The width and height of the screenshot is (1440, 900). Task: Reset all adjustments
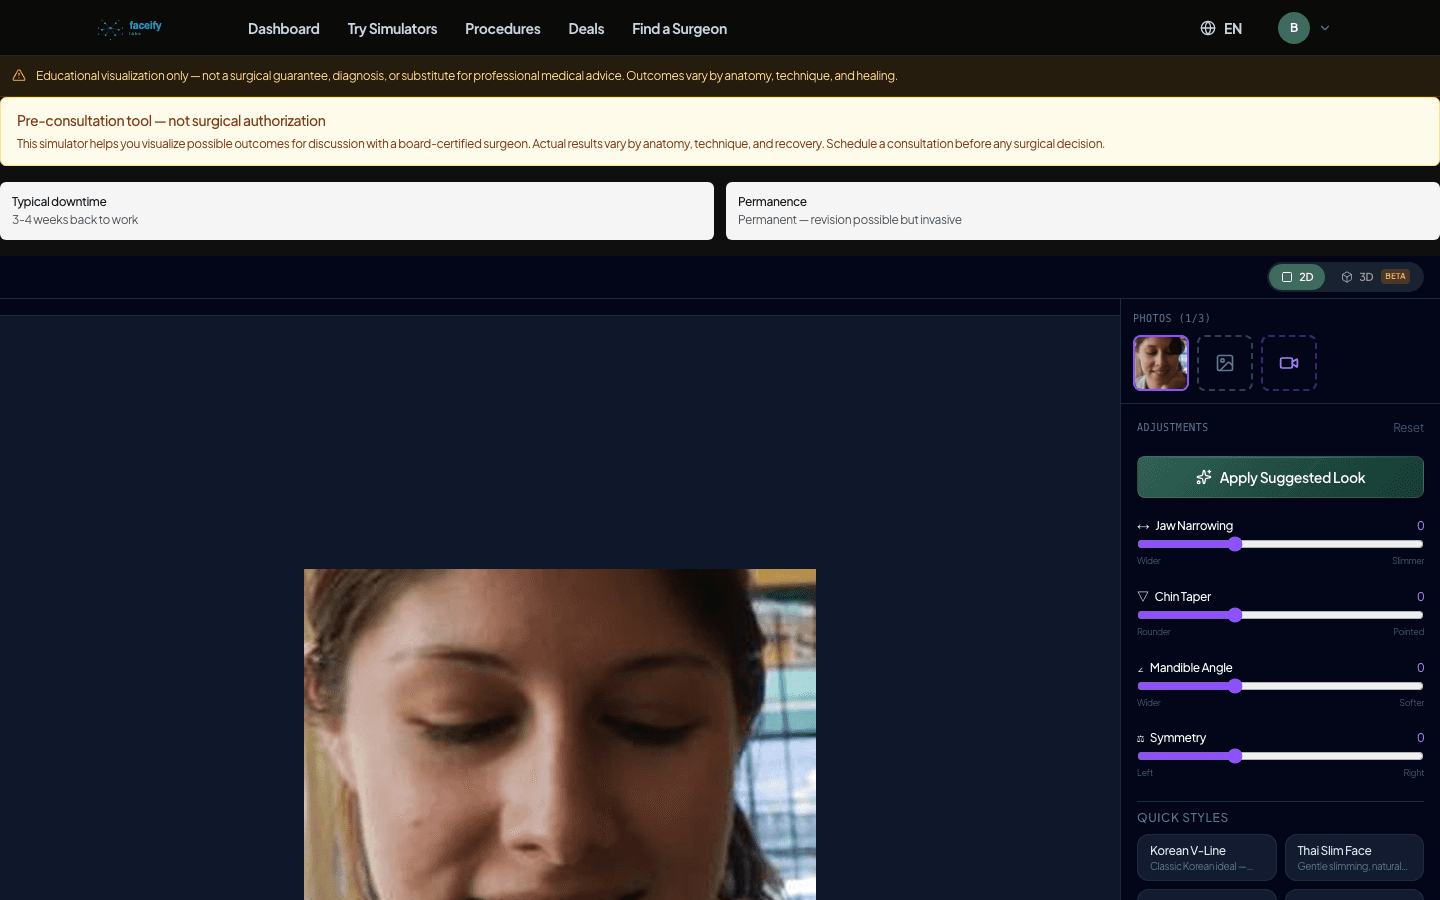(x=1408, y=428)
